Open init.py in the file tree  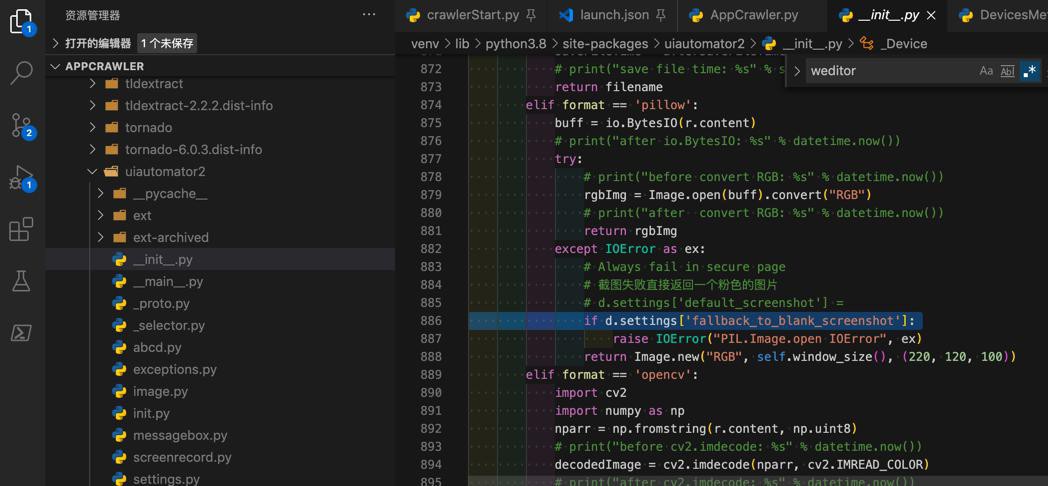221,413
